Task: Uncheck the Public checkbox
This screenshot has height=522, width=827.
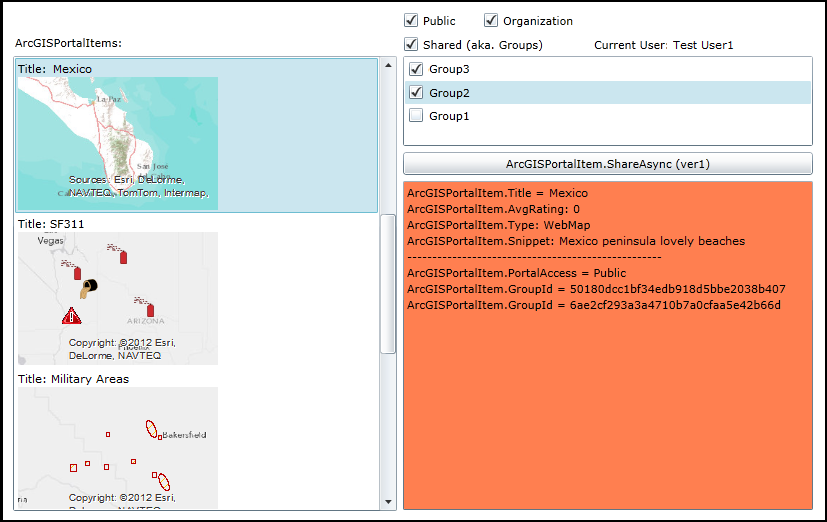Action: coord(411,21)
